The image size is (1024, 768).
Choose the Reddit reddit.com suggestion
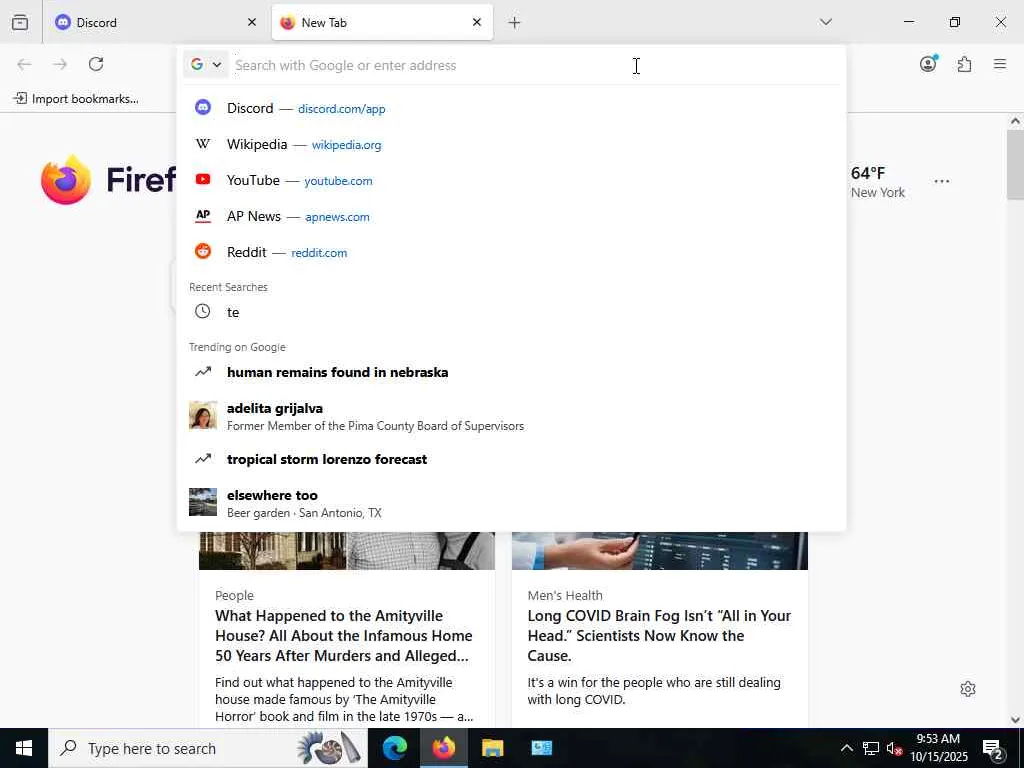point(511,252)
